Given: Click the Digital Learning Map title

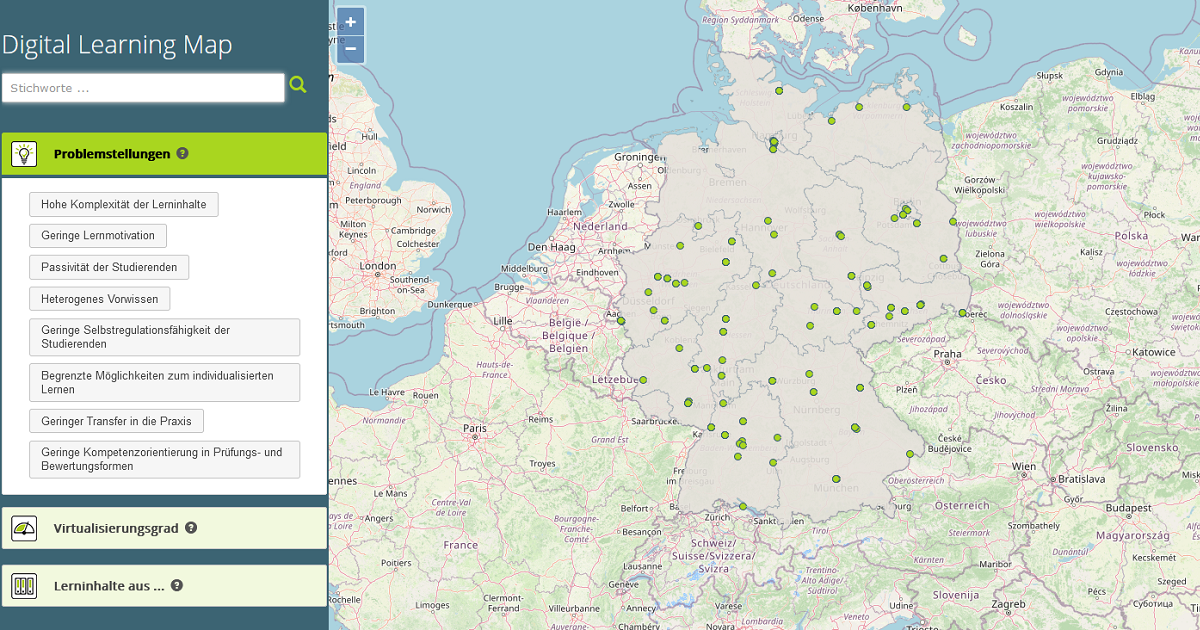Looking at the screenshot, I should (117, 45).
